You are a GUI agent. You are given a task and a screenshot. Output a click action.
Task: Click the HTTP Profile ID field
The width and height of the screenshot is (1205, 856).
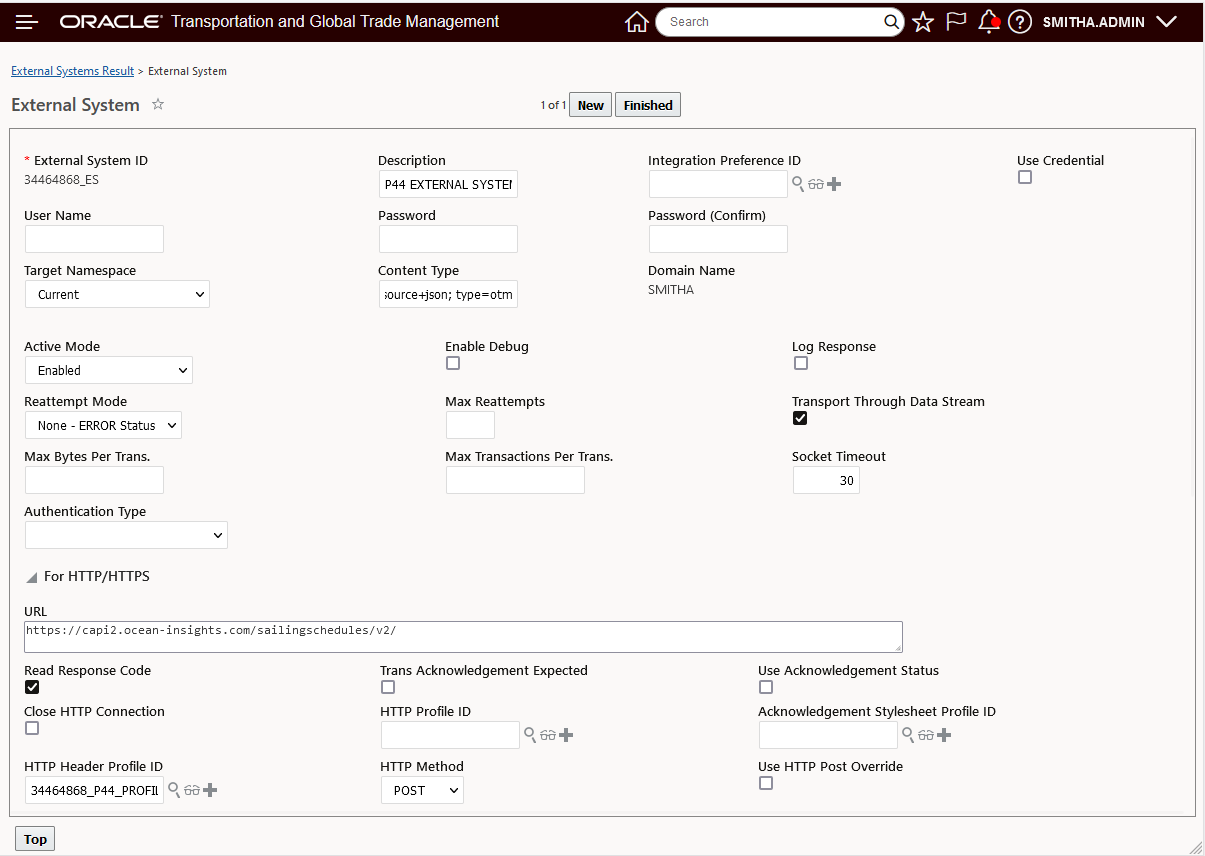450,735
